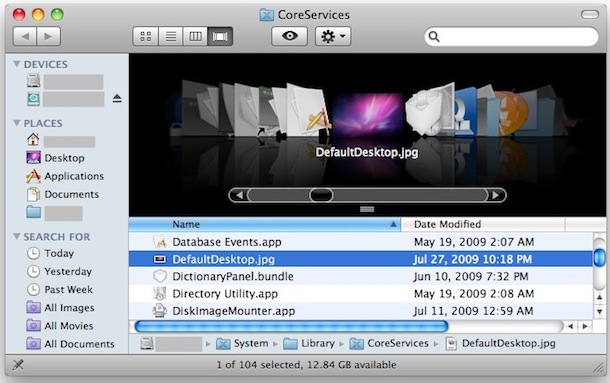Click the DictionaryPanel.bundle file icon
Image resolution: width=610 pixels, height=383 pixels.
coord(160,276)
